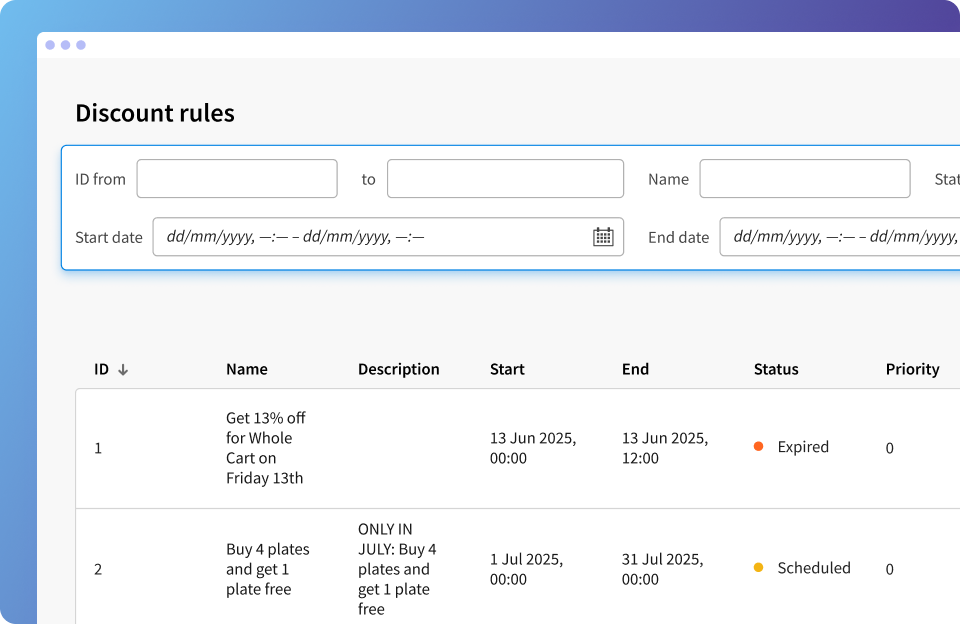Viewport: 960px width, 624px height.
Task: Click the 'Start date' filter label
Action: pos(109,237)
